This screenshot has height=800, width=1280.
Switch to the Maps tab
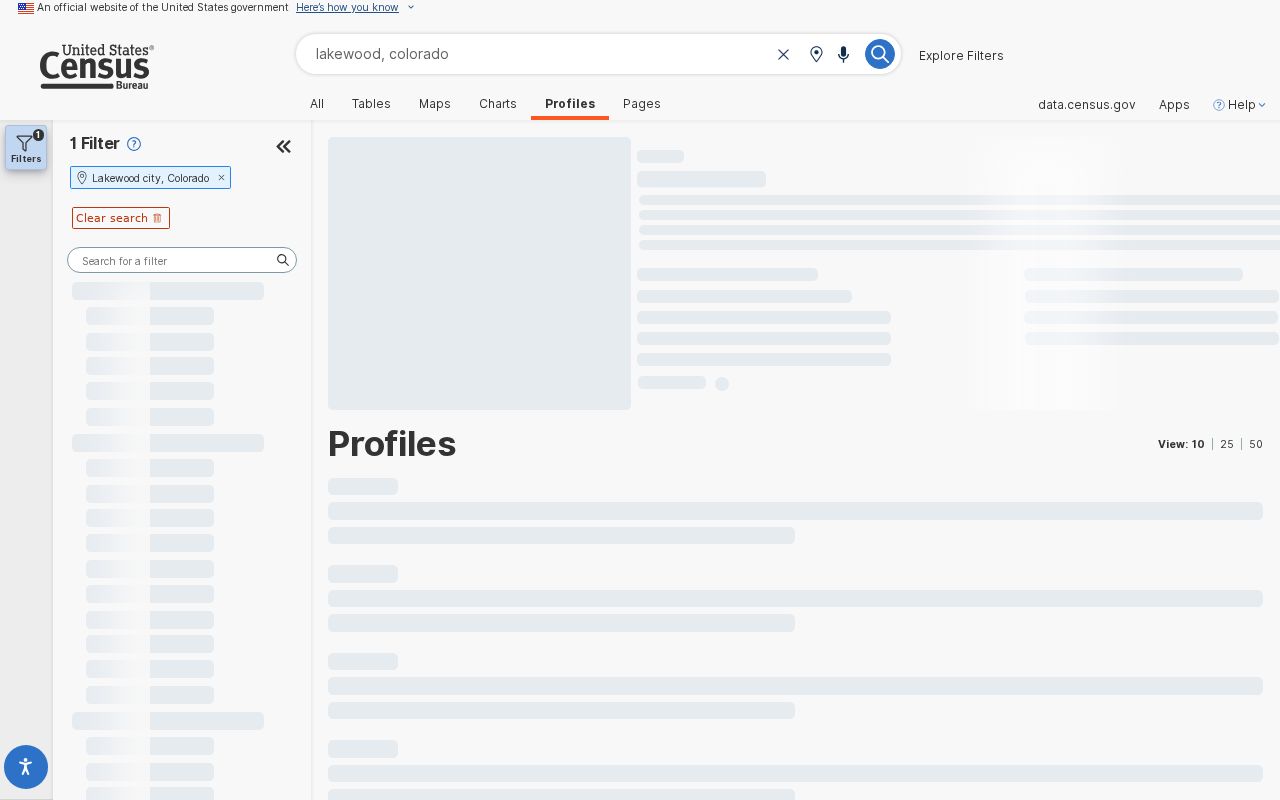click(435, 104)
